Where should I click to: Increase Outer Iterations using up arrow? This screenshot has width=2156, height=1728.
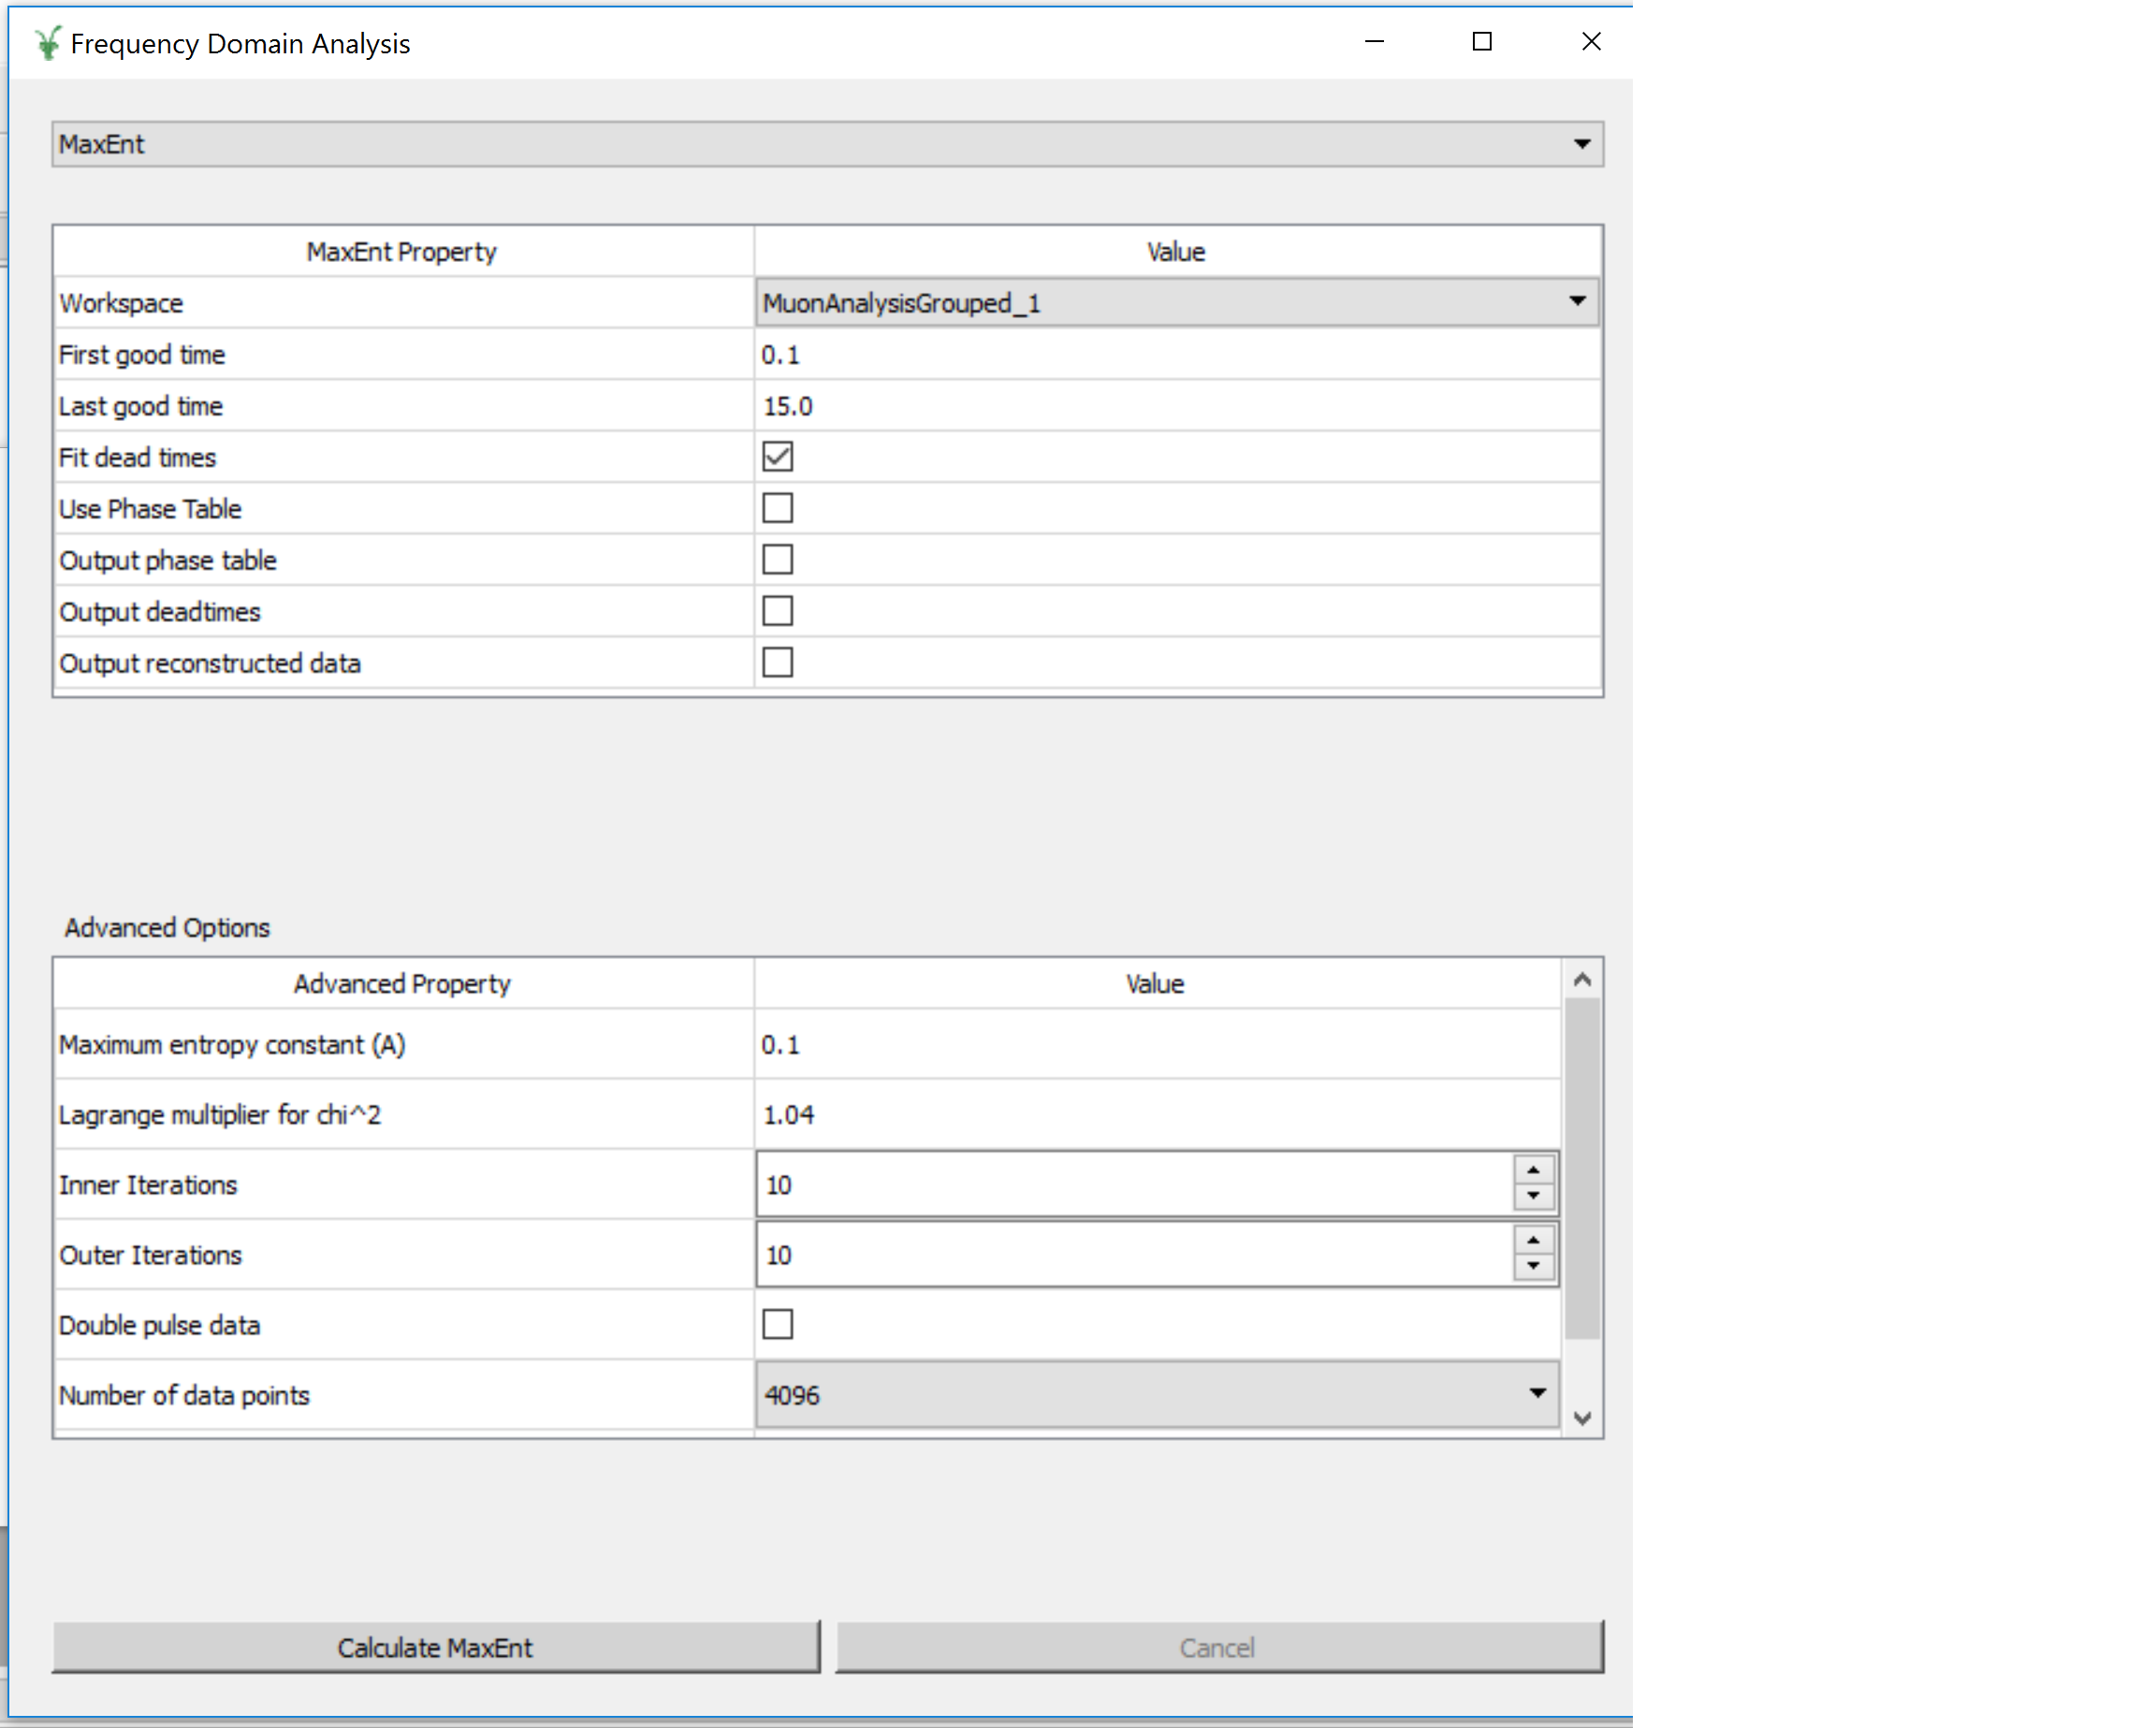point(1532,1240)
